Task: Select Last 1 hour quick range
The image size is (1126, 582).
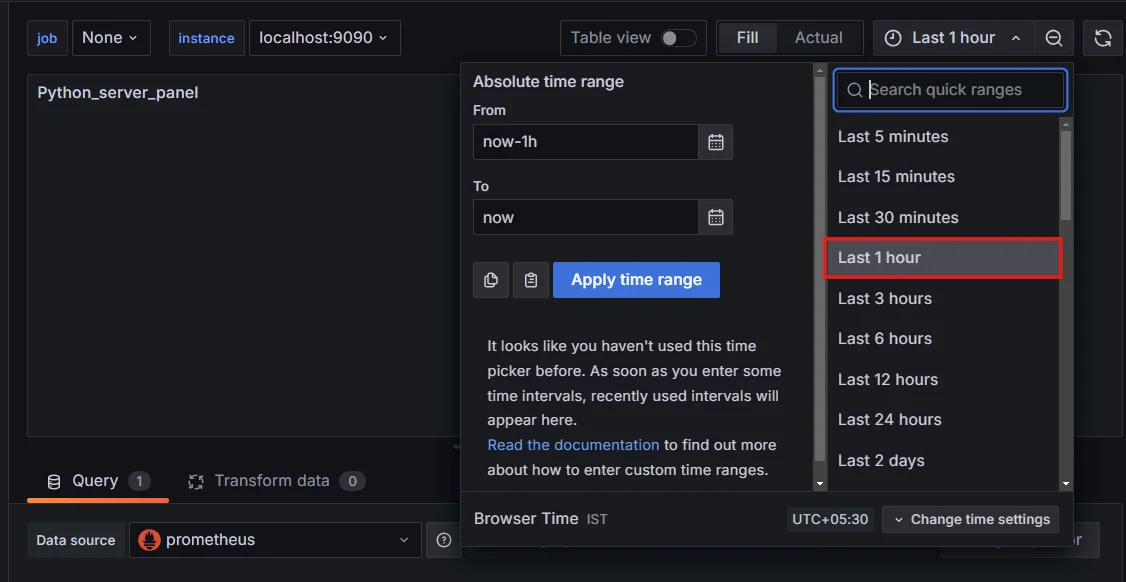Action: [943, 257]
